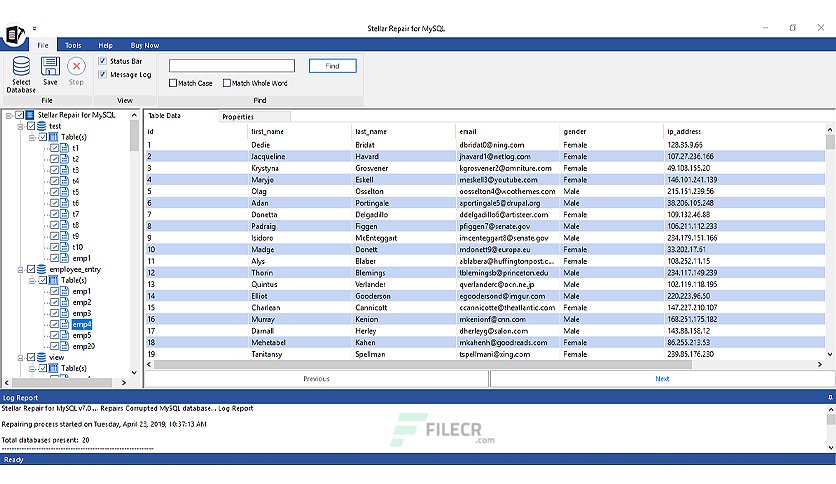
Task: Go to the Previous page of rows
Action: click(317, 379)
